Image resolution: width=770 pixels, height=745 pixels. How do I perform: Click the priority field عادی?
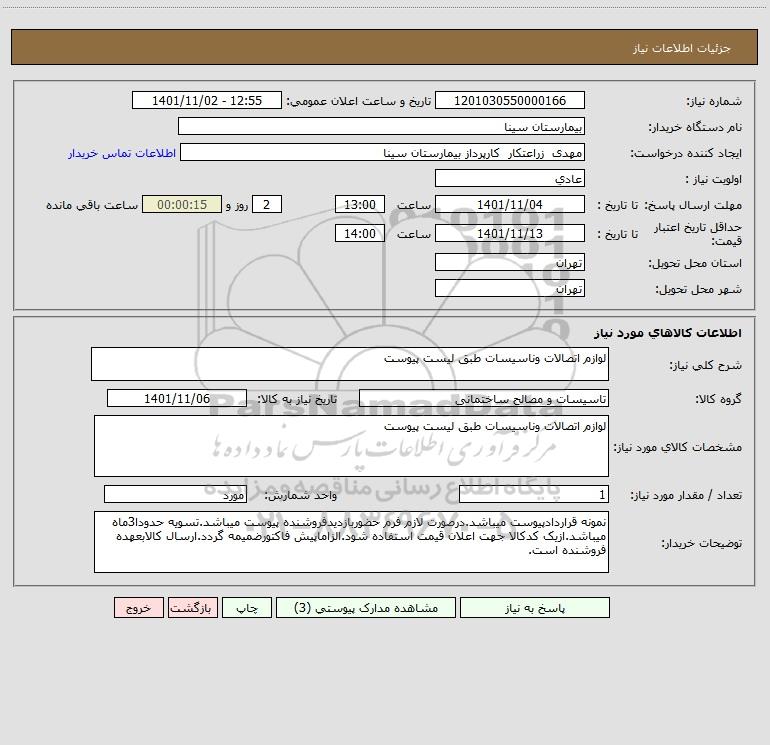[510, 178]
